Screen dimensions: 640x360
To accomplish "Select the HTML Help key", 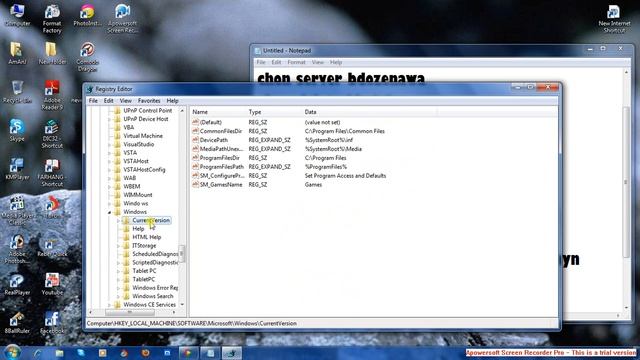I will tap(147, 237).
